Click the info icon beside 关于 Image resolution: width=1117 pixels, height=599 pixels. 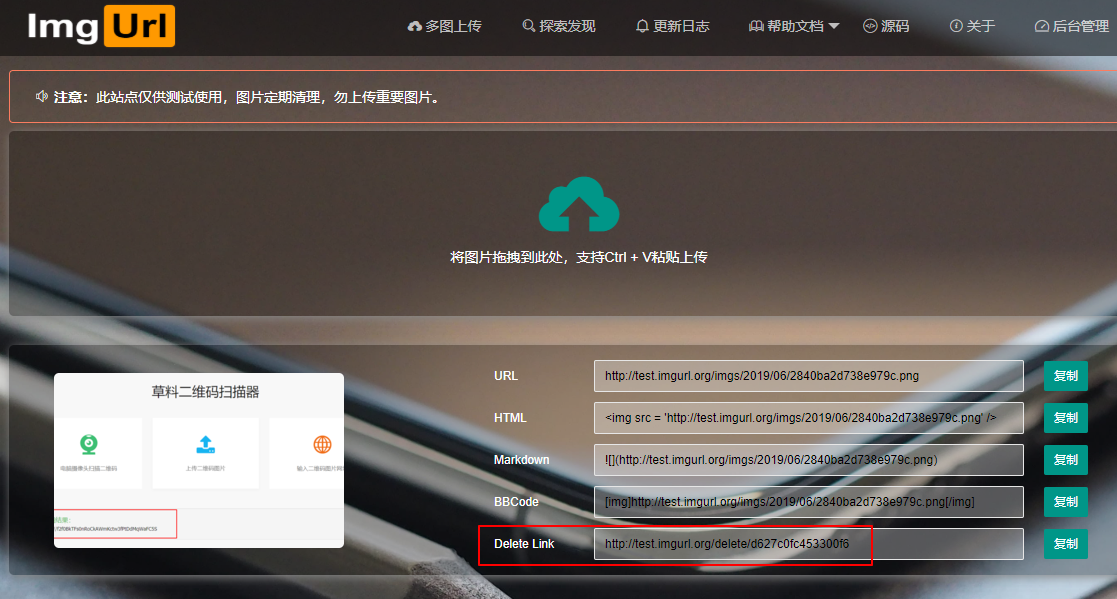point(956,26)
